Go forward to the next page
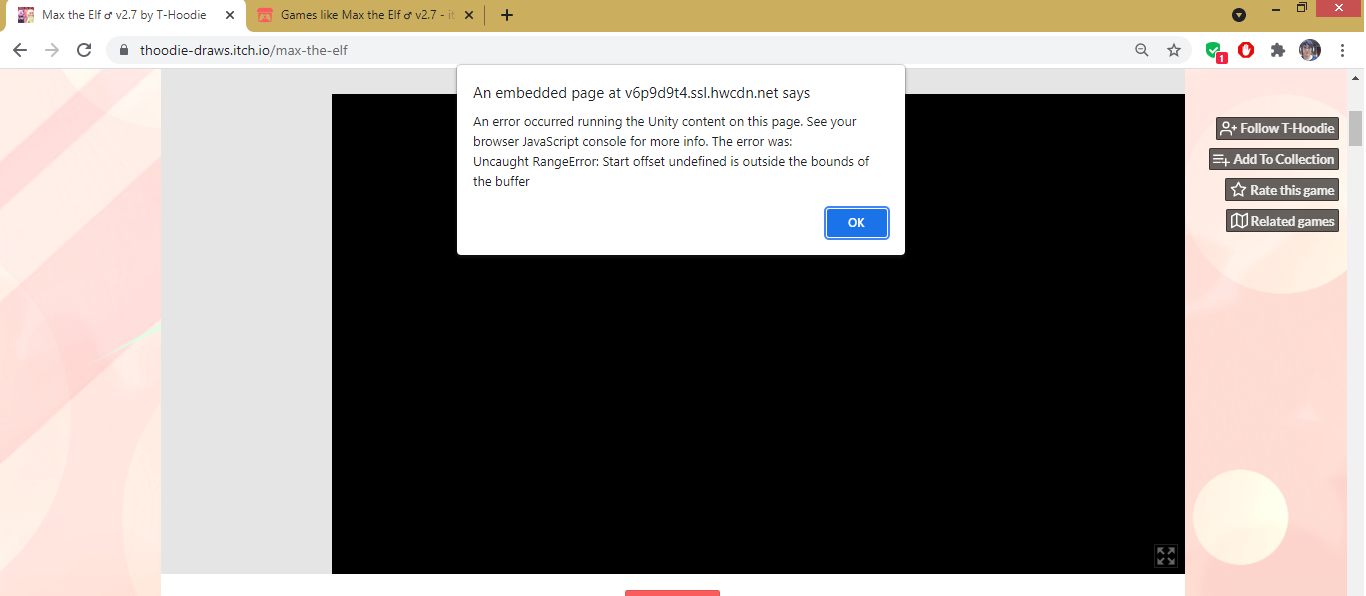This screenshot has width=1366, height=596. coord(52,50)
